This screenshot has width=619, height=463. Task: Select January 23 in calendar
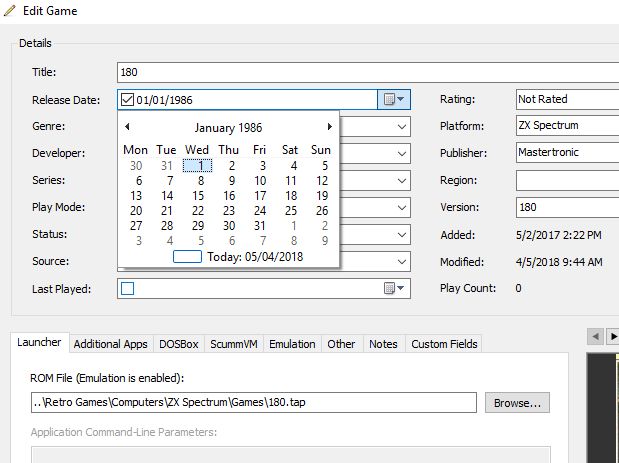tap(229, 211)
